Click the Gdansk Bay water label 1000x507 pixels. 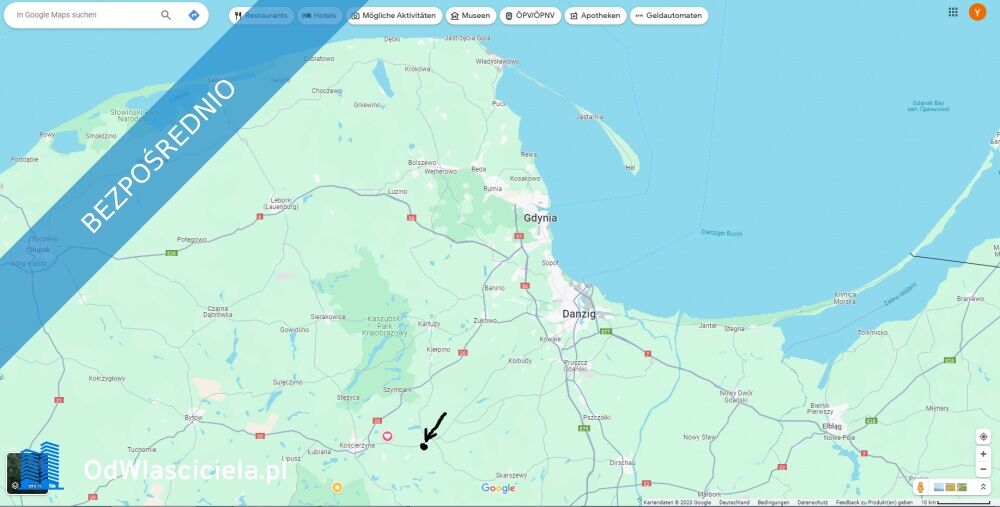[928, 106]
